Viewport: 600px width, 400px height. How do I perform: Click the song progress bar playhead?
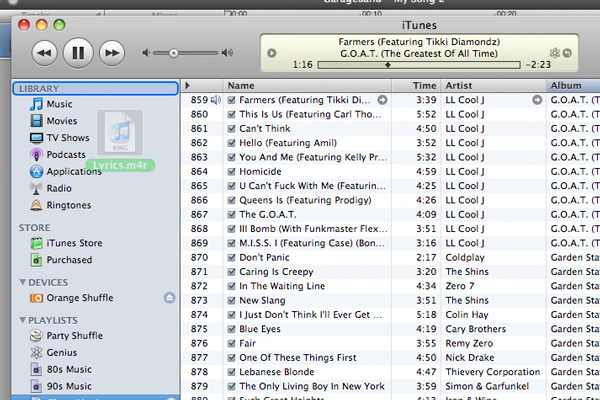point(388,65)
